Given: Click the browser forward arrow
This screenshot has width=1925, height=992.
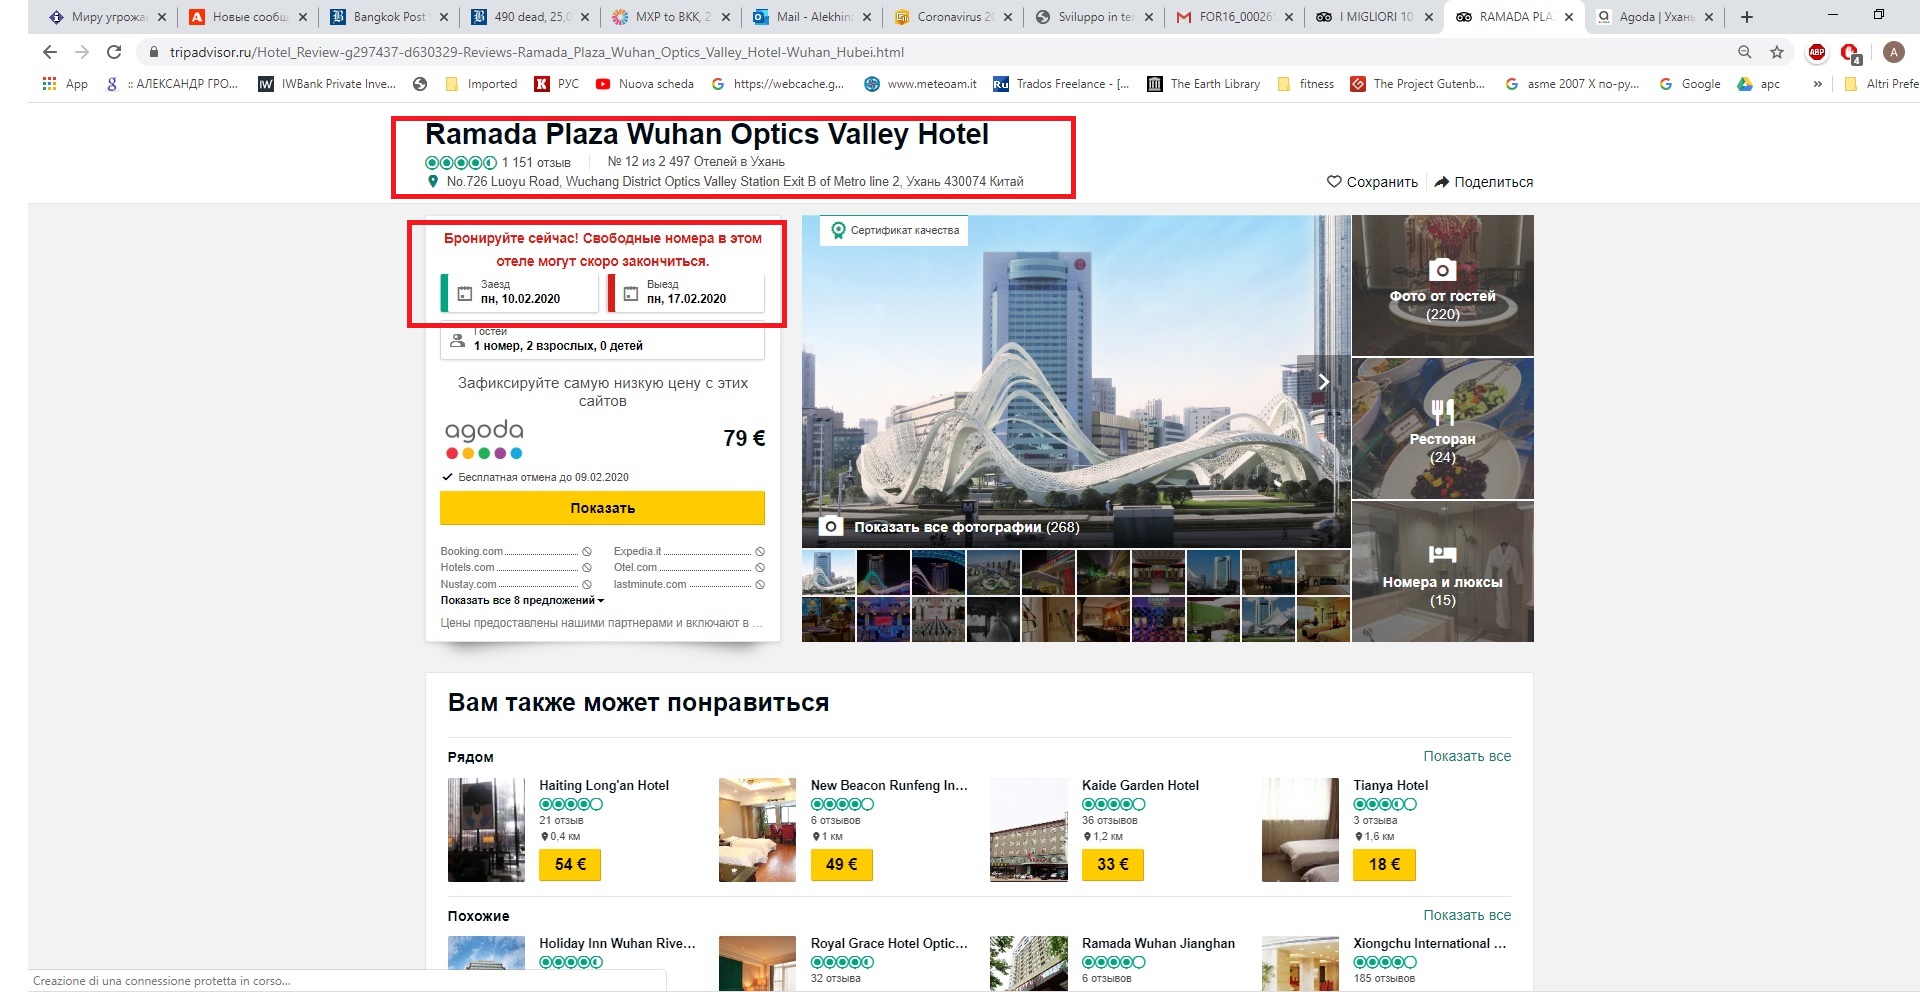Looking at the screenshot, I should (x=82, y=52).
